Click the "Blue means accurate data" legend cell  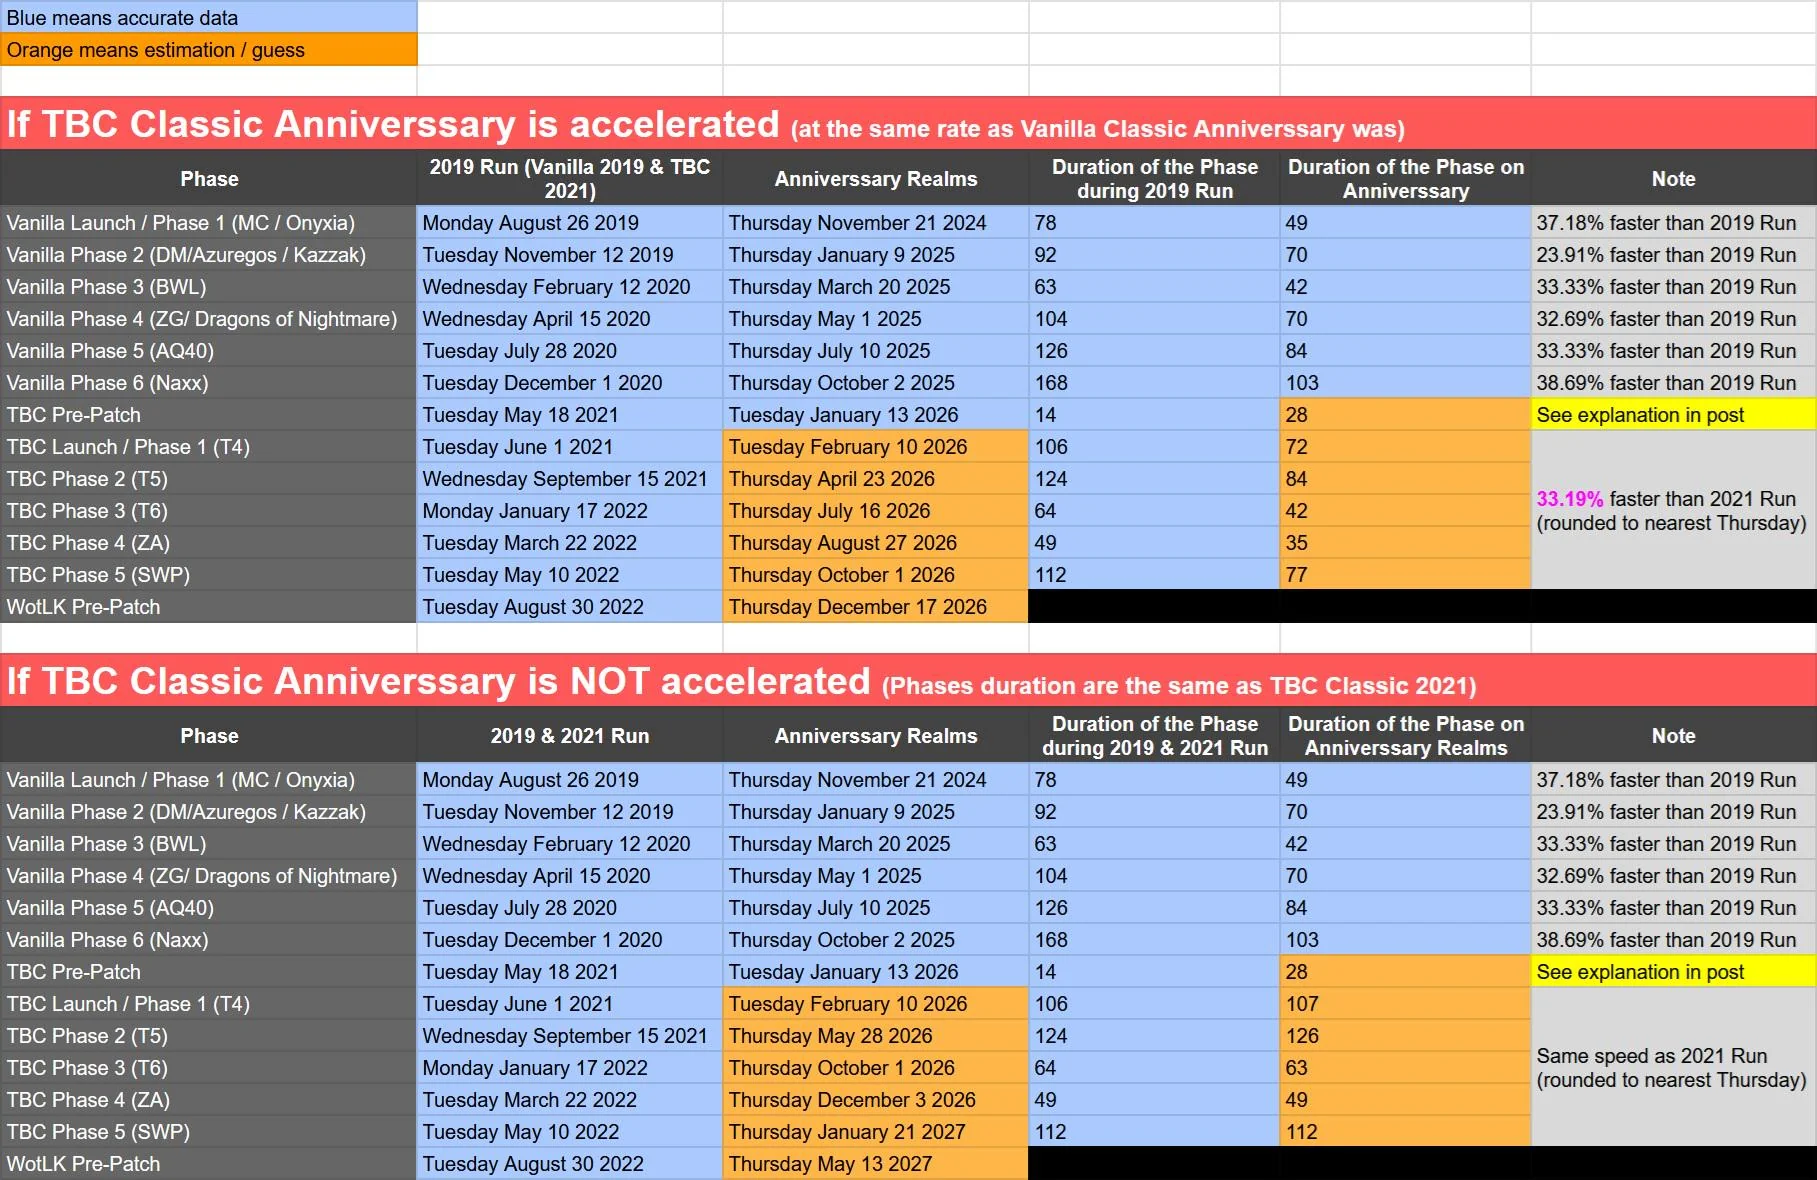point(208,18)
